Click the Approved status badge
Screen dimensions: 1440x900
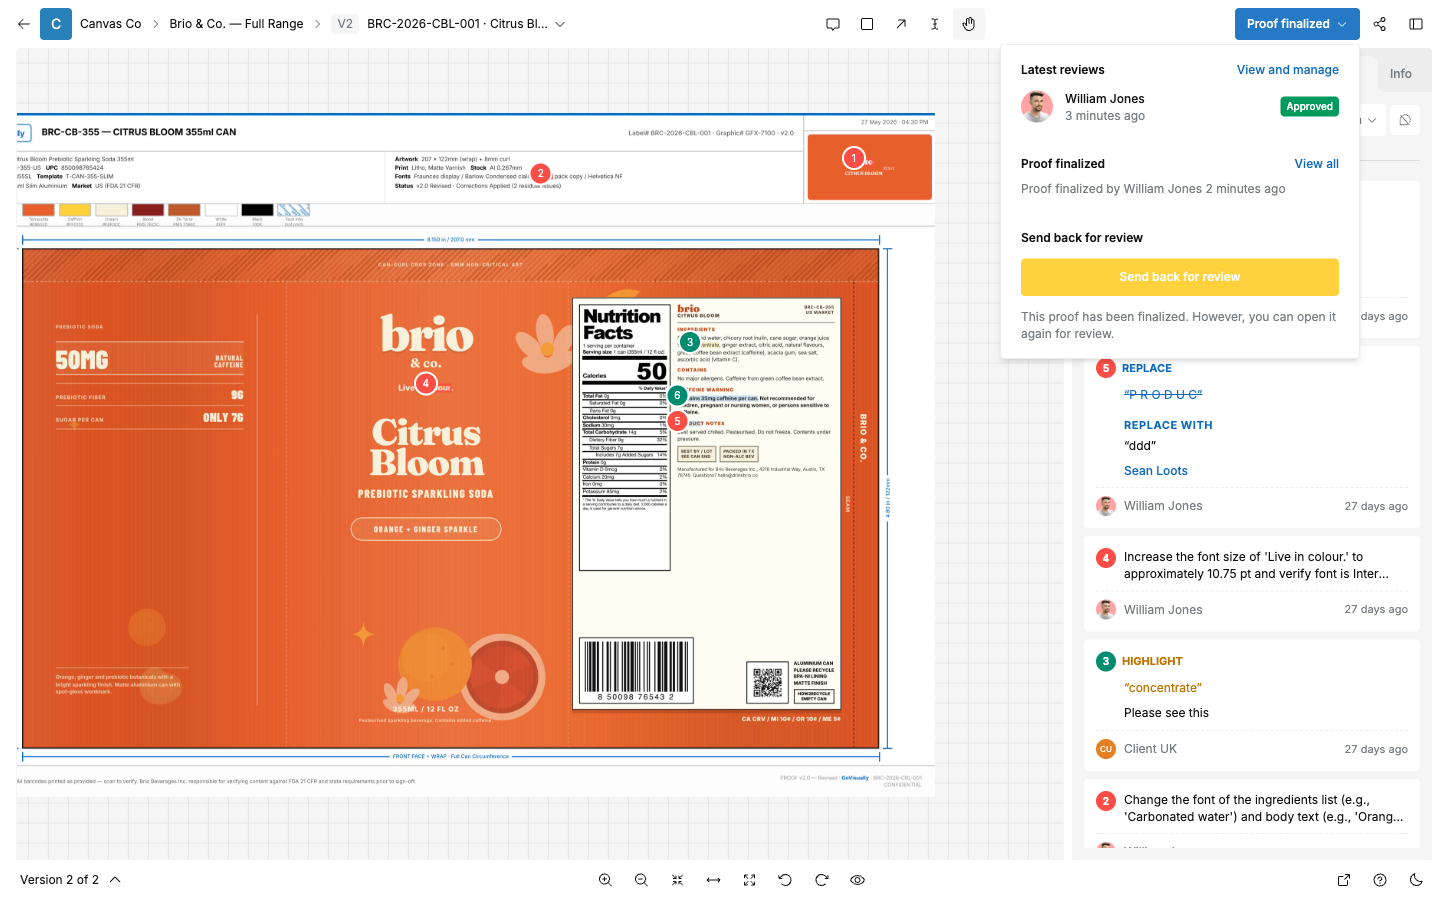(1309, 107)
